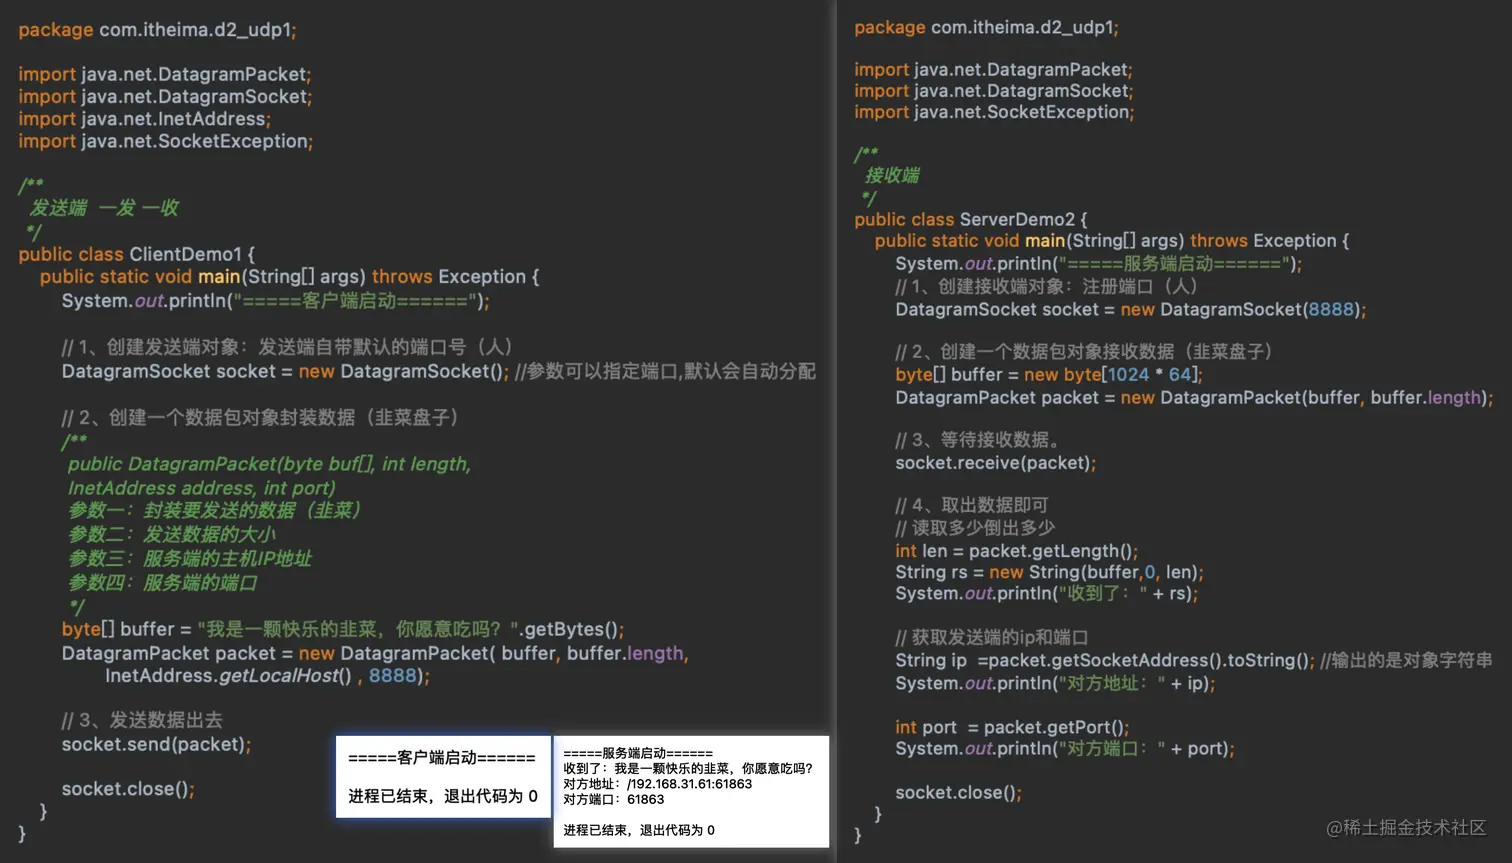Click the "byte[] buffer = "我是一颗快乐的韭菜…".getBytes();" line

tap(343, 629)
